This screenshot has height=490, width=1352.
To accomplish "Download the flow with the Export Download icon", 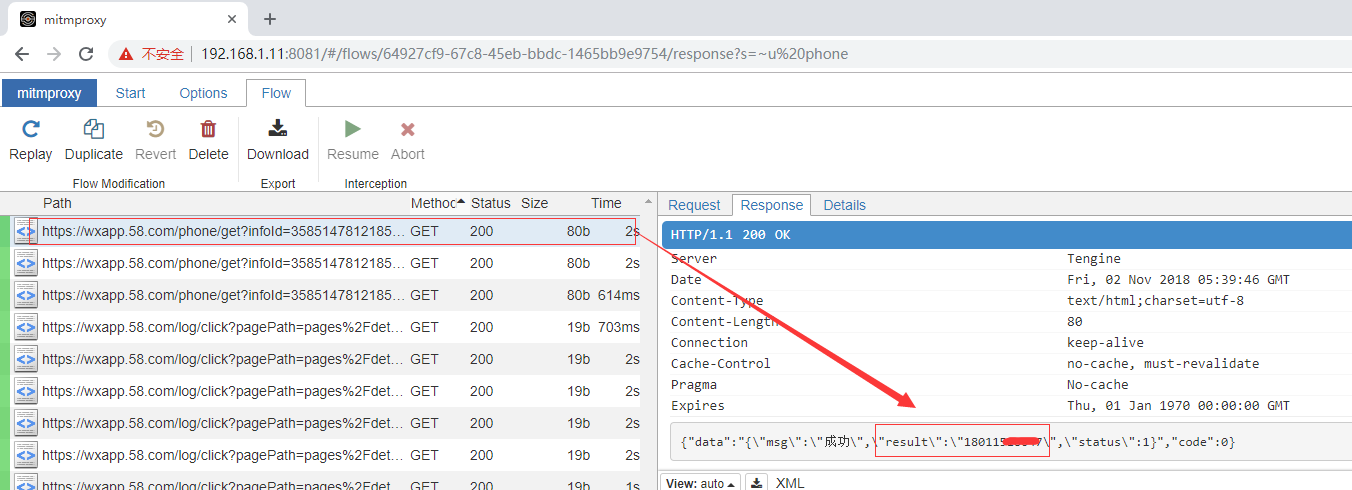I will [x=278, y=129].
